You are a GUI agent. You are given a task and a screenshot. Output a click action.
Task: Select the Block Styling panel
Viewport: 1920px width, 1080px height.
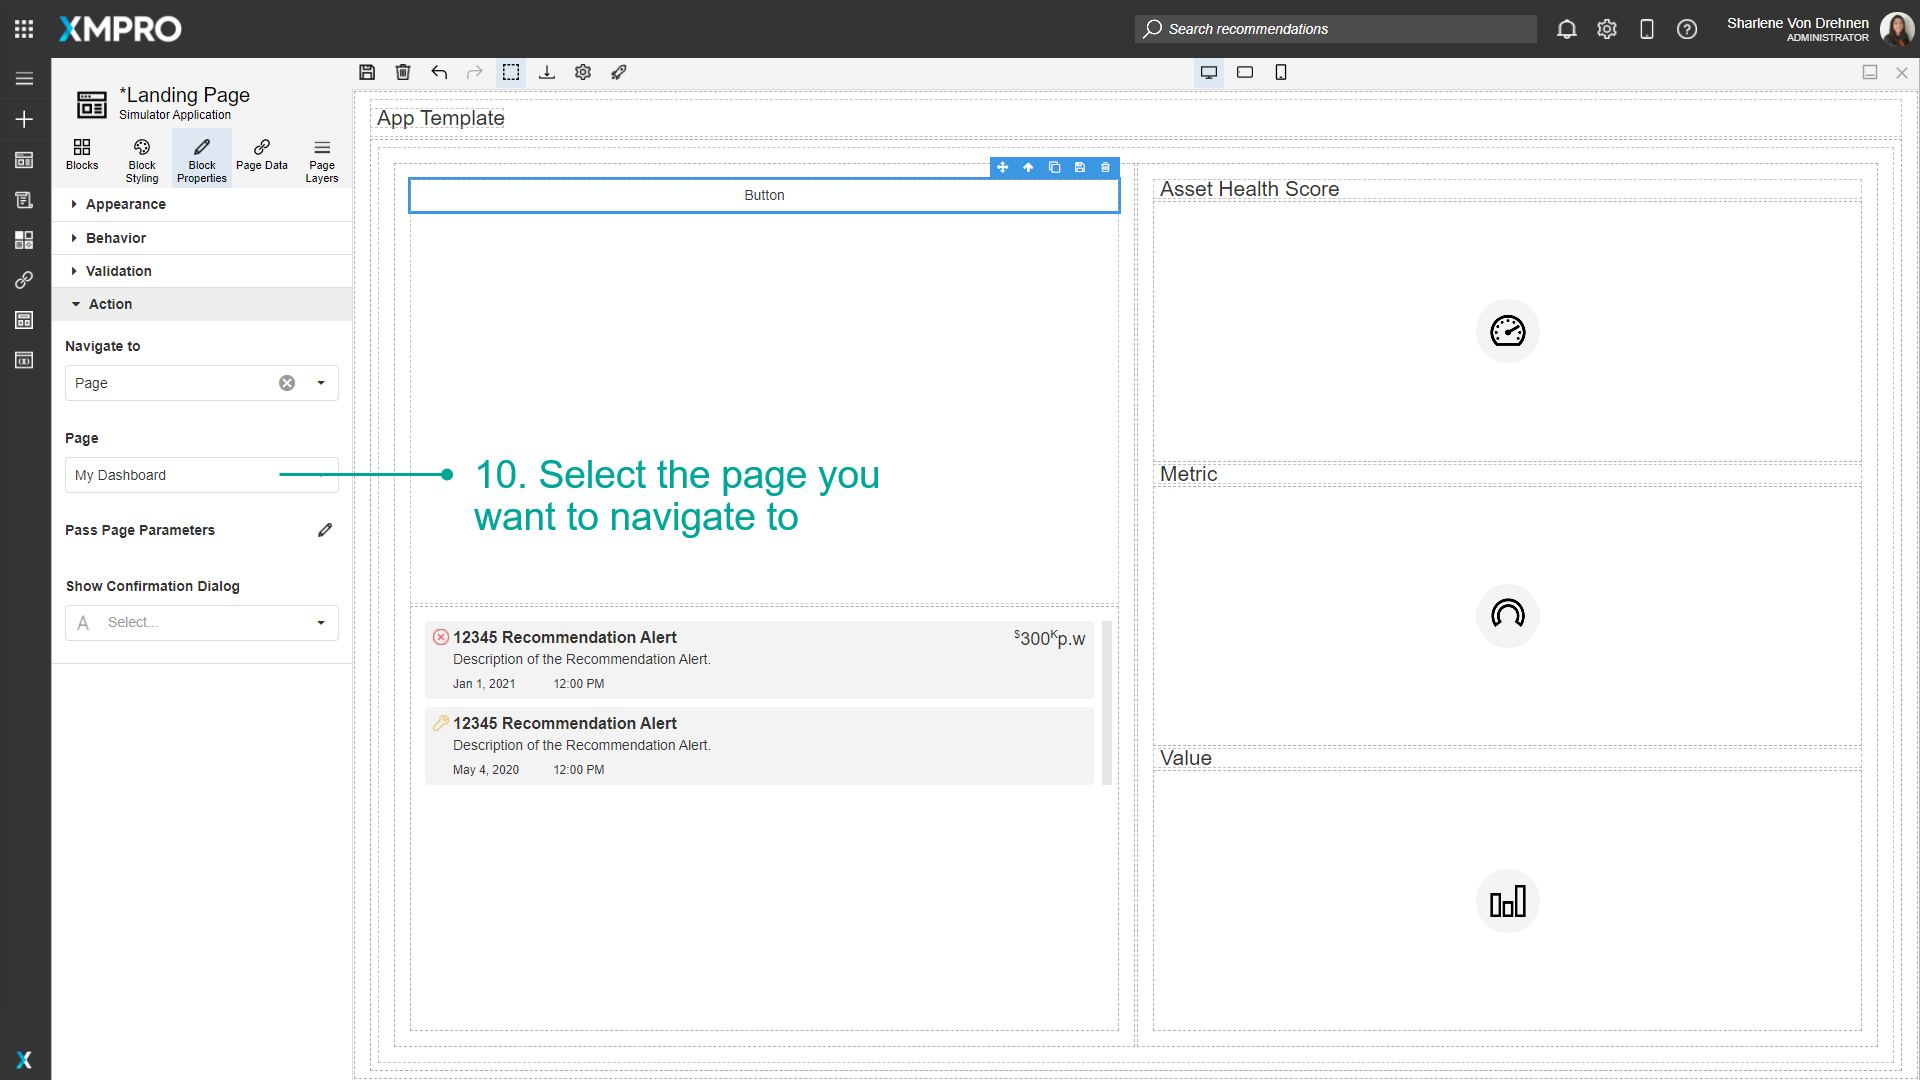141,157
